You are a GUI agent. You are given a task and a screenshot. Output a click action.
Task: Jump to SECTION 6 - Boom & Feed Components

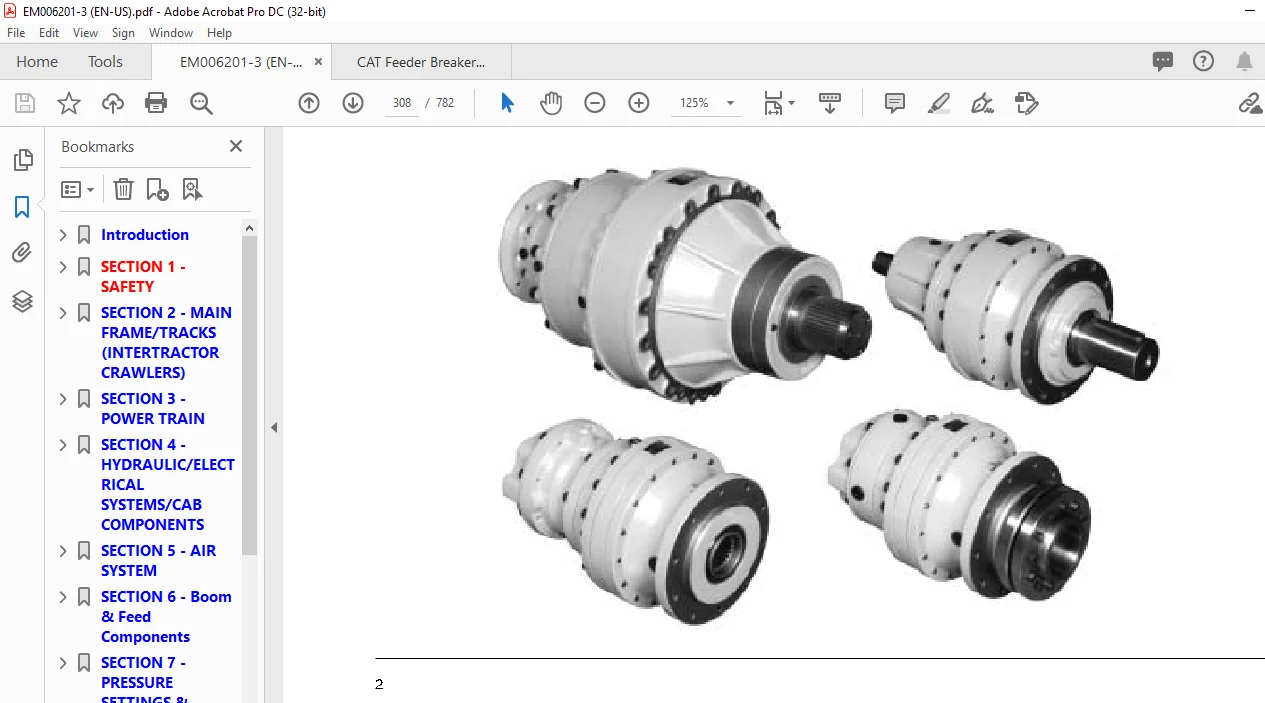(x=166, y=617)
